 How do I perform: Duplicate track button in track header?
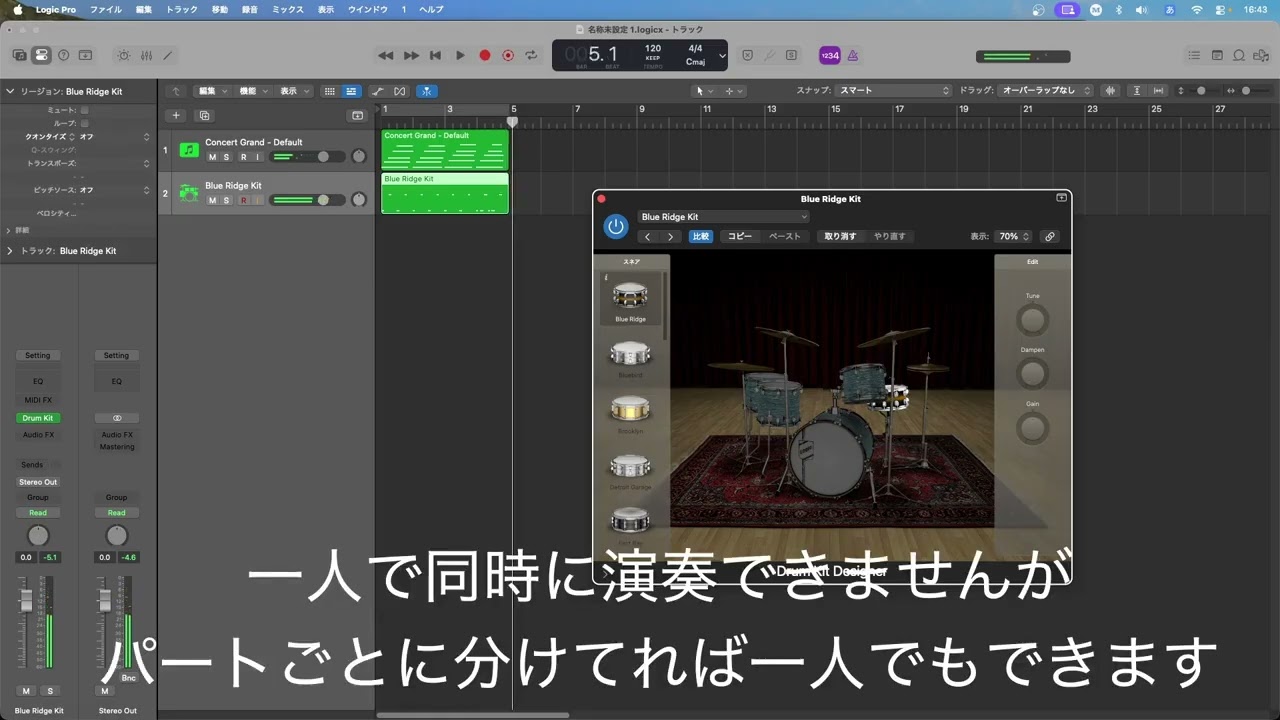coord(204,116)
